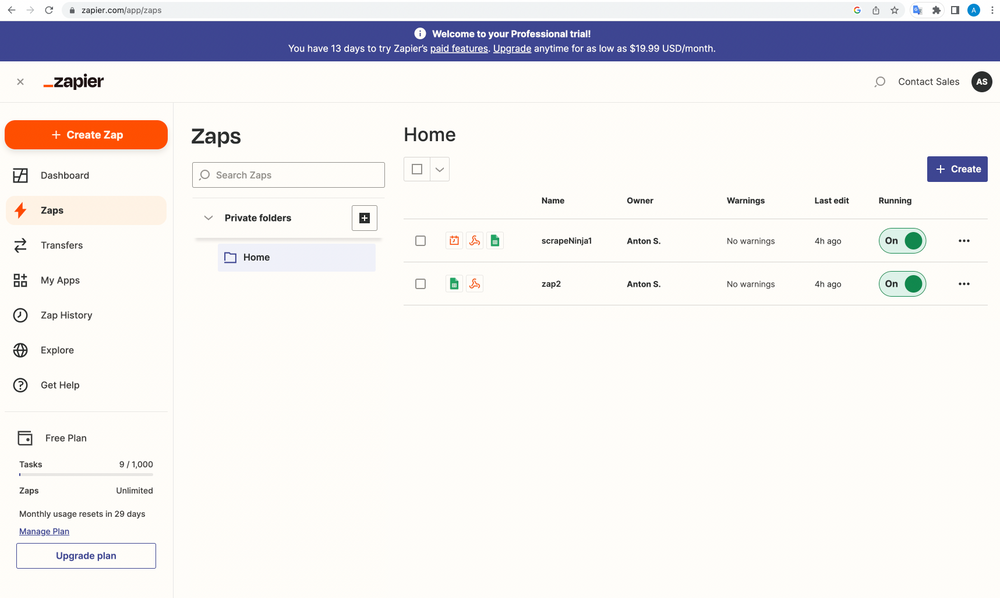This screenshot has height=598, width=1000.
Task: Open three-dot menu for scrapeNinja1 zap
Action: pos(964,241)
